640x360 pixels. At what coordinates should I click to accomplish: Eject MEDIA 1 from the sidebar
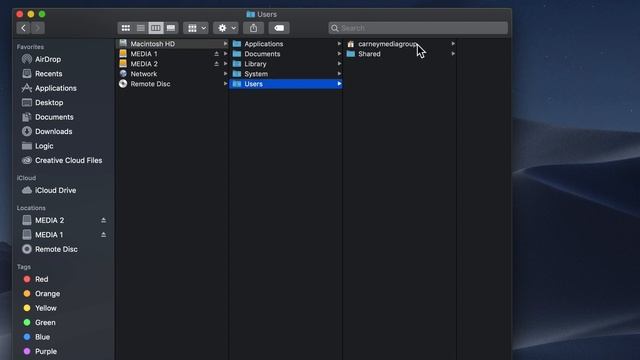pyautogui.click(x=104, y=235)
